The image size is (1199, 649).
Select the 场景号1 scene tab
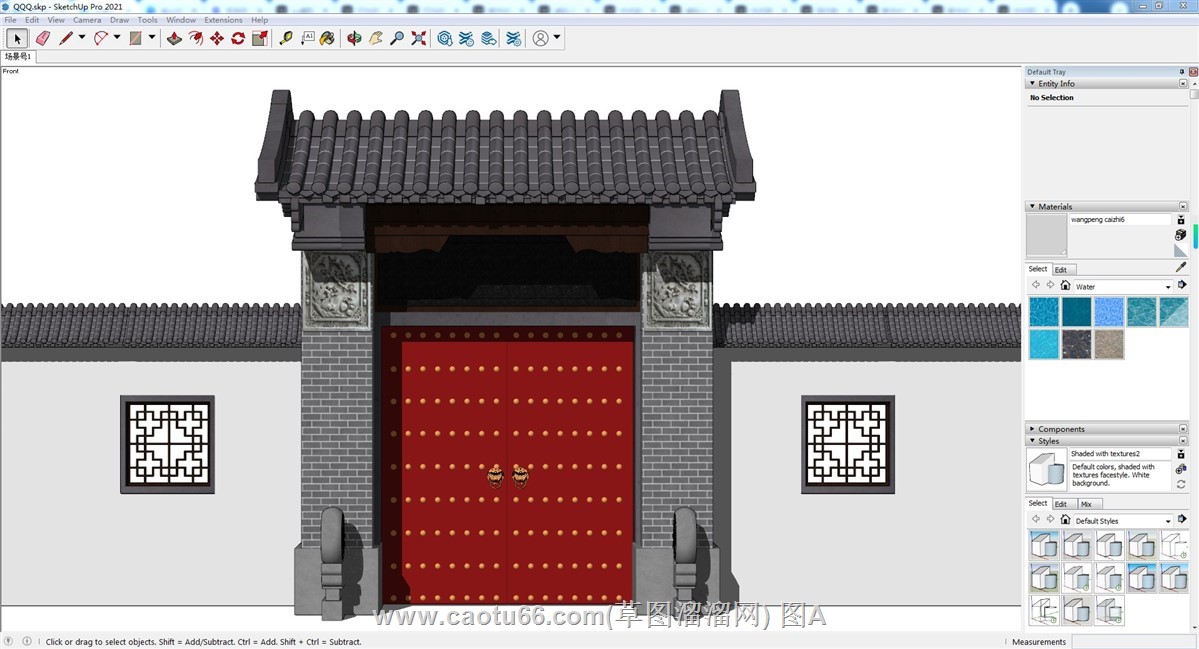pyautogui.click(x=18, y=57)
